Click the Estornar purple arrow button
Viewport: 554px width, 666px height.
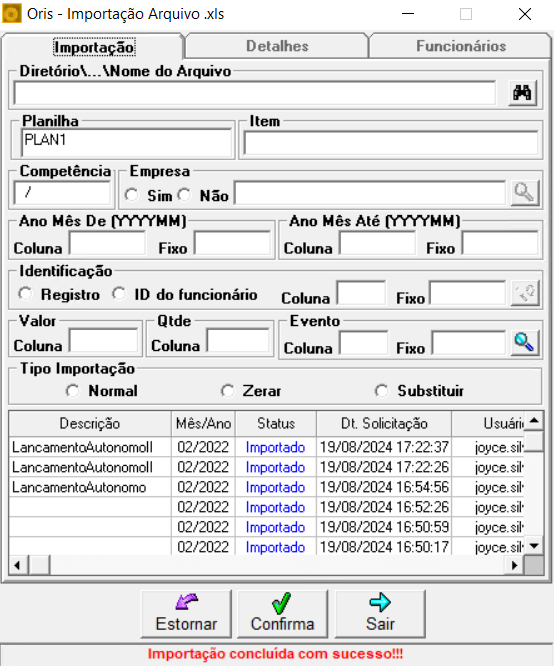187,614
